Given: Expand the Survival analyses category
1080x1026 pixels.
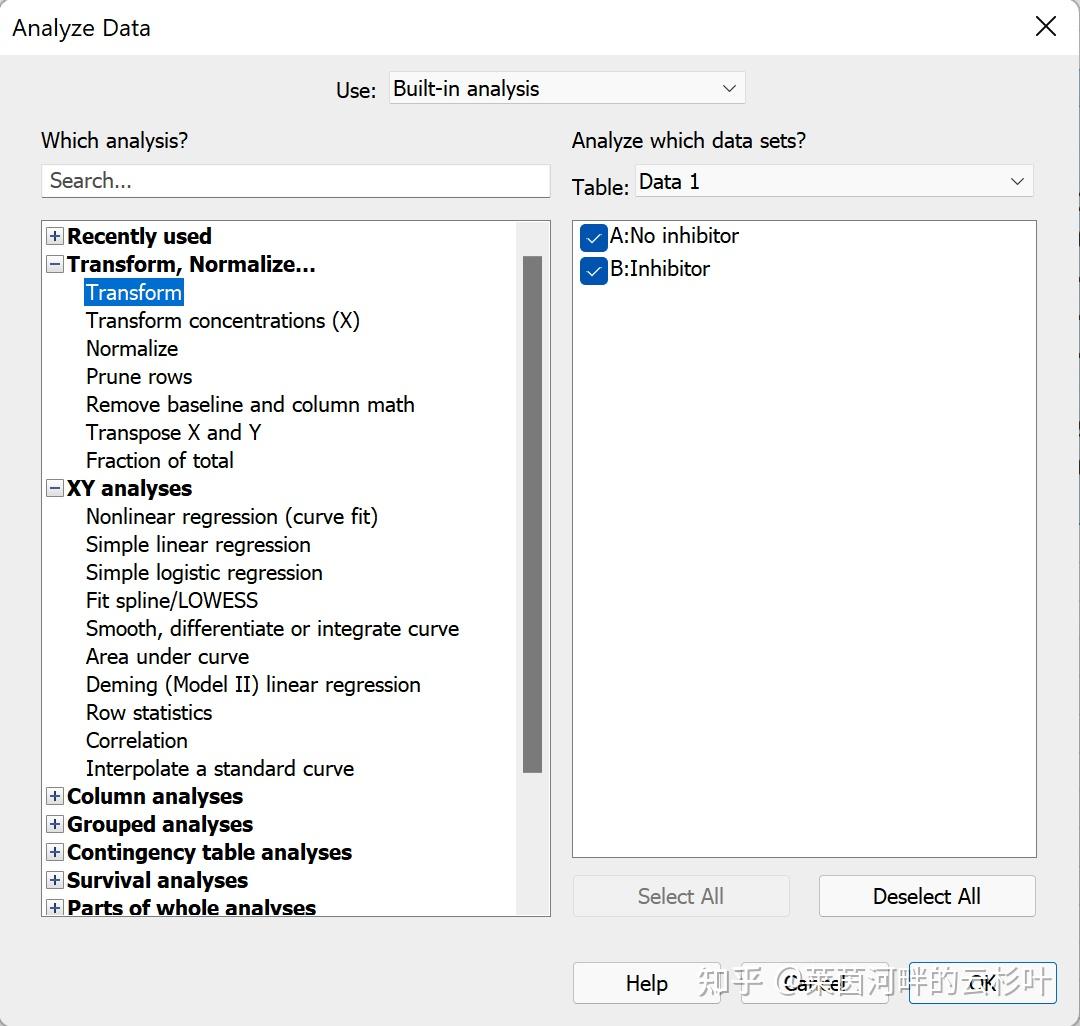Looking at the screenshot, I should [x=55, y=881].
